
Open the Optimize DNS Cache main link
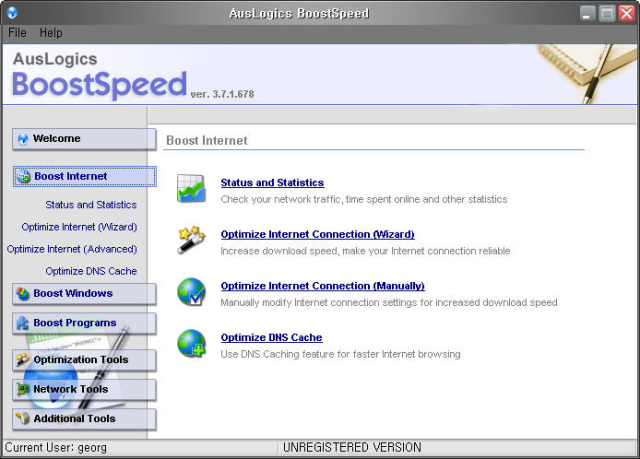(271, 337)
